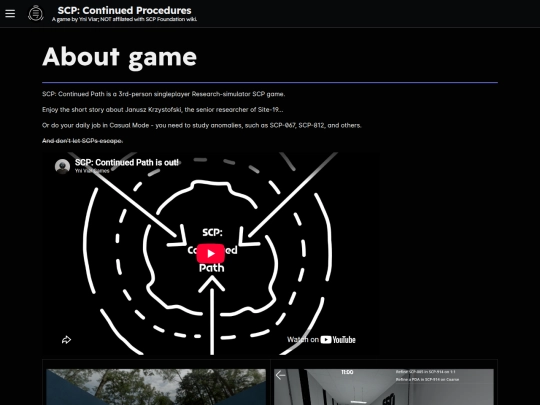Click the video channel avatar
This screenshot has height=405, width=540.
click(x=62, y=166)
